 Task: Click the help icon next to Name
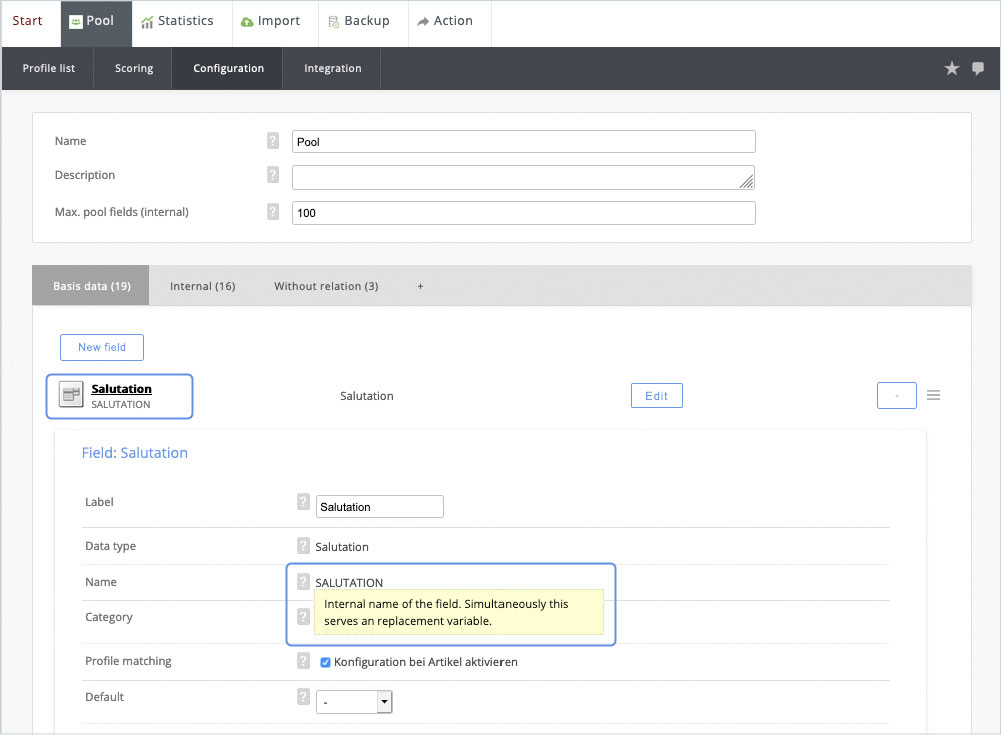273,142
